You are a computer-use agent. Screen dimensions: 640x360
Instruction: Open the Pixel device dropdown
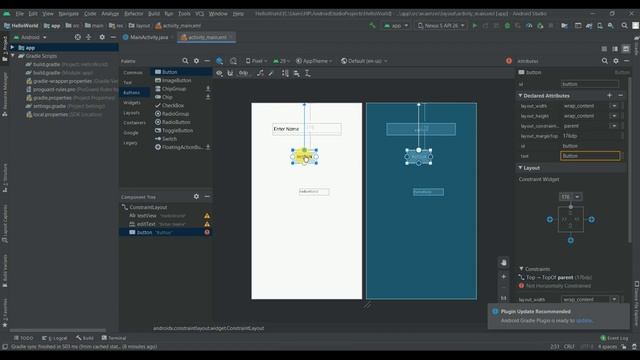pos(256,61)
